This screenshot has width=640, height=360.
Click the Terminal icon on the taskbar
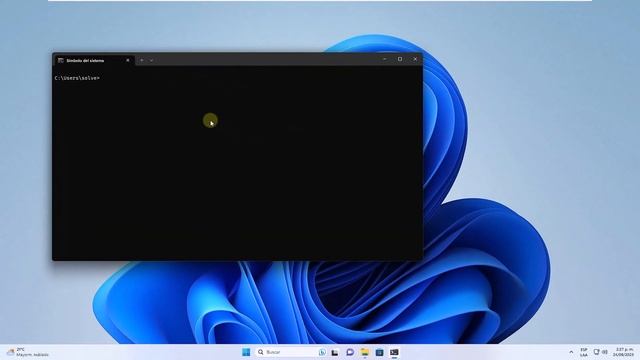[394, 352]
